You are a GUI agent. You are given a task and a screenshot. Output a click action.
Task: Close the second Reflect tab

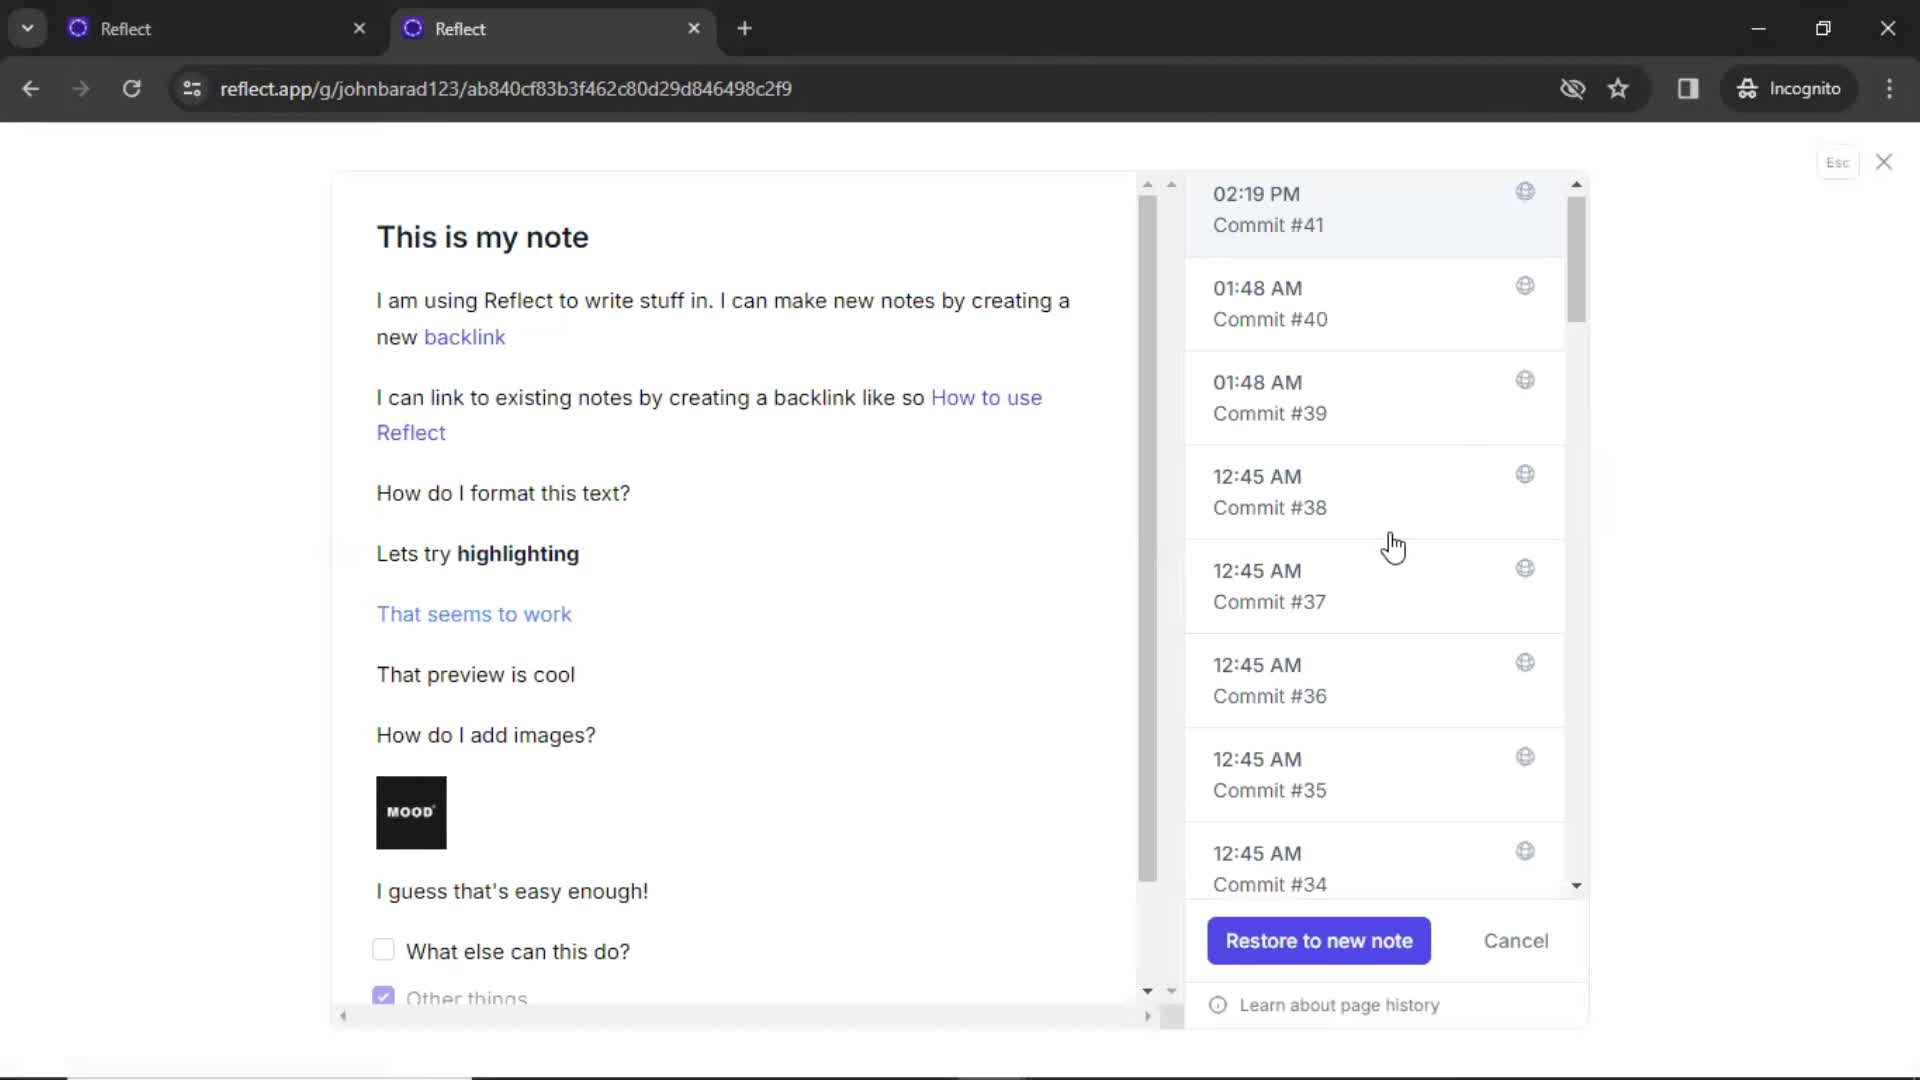coord(694,29)
